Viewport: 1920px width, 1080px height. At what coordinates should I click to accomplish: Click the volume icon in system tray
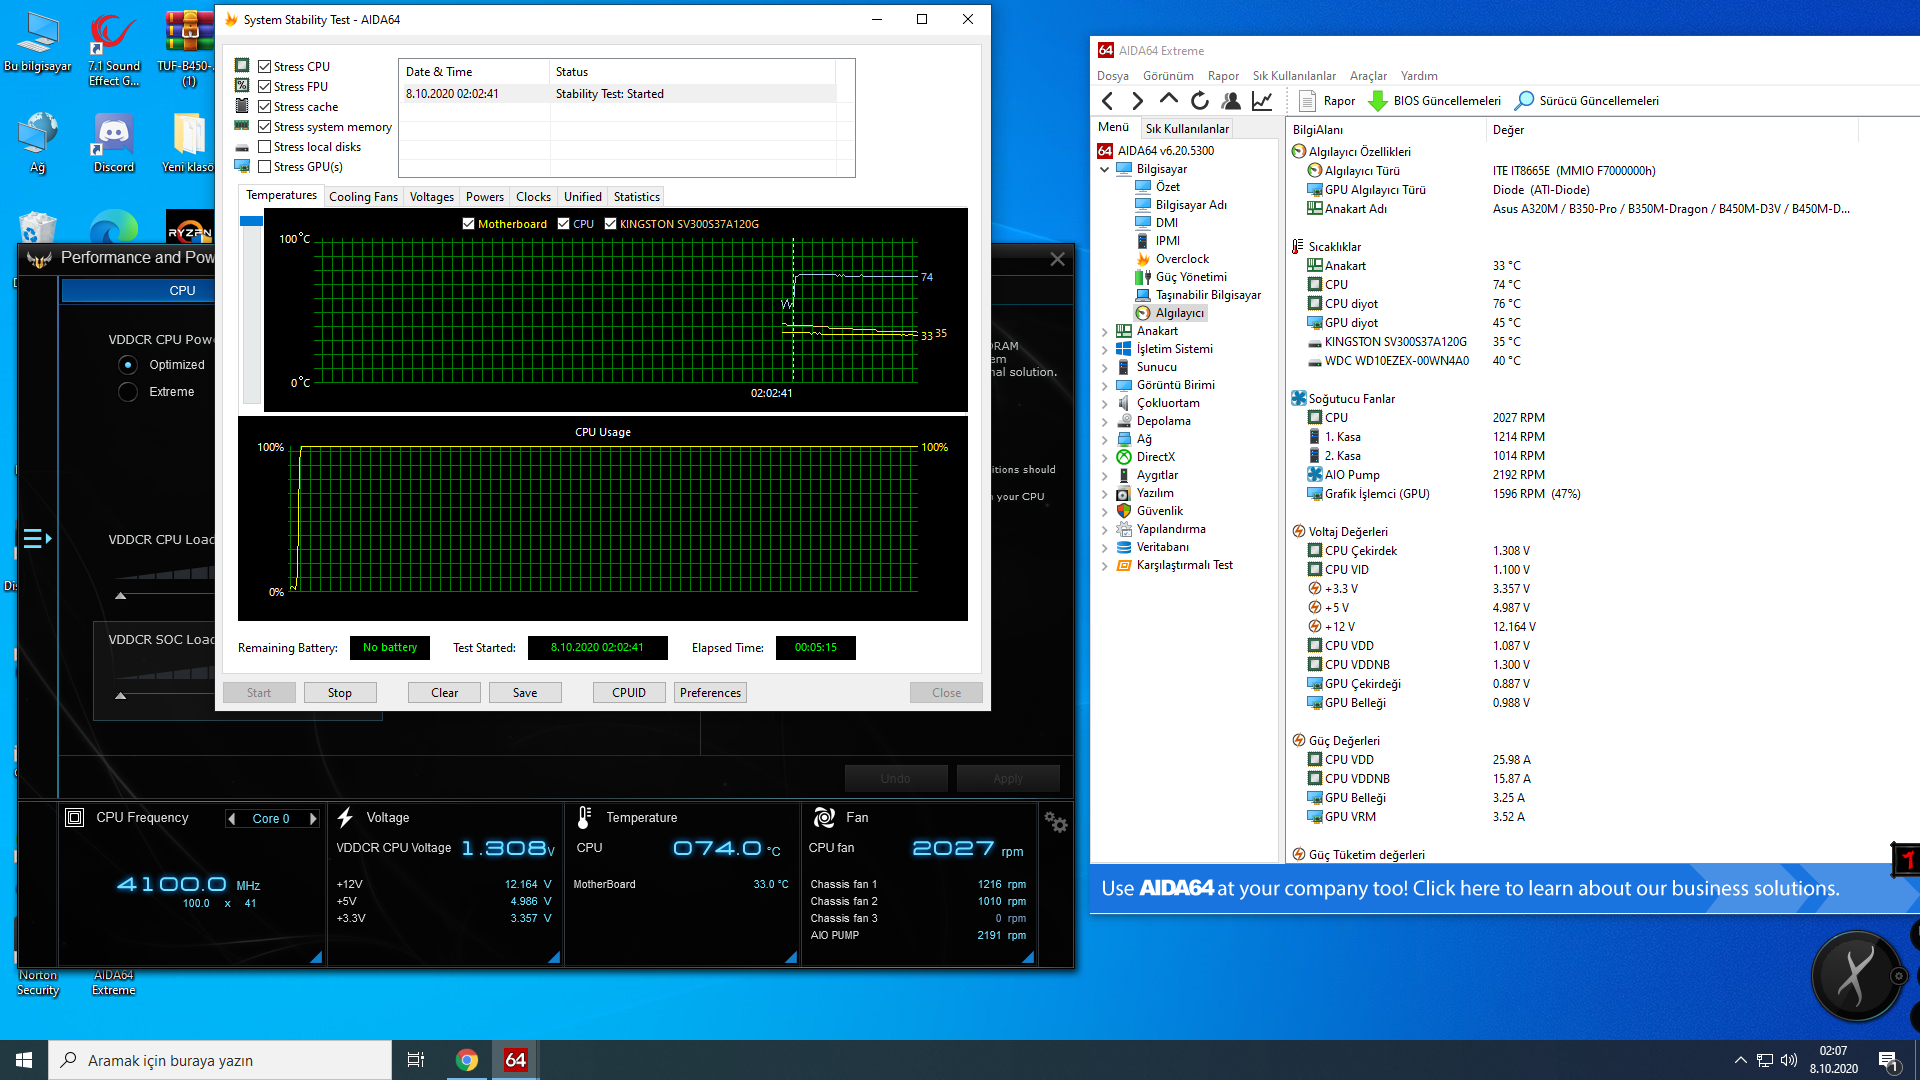pyautogui.click(x=1789, y=1060)
